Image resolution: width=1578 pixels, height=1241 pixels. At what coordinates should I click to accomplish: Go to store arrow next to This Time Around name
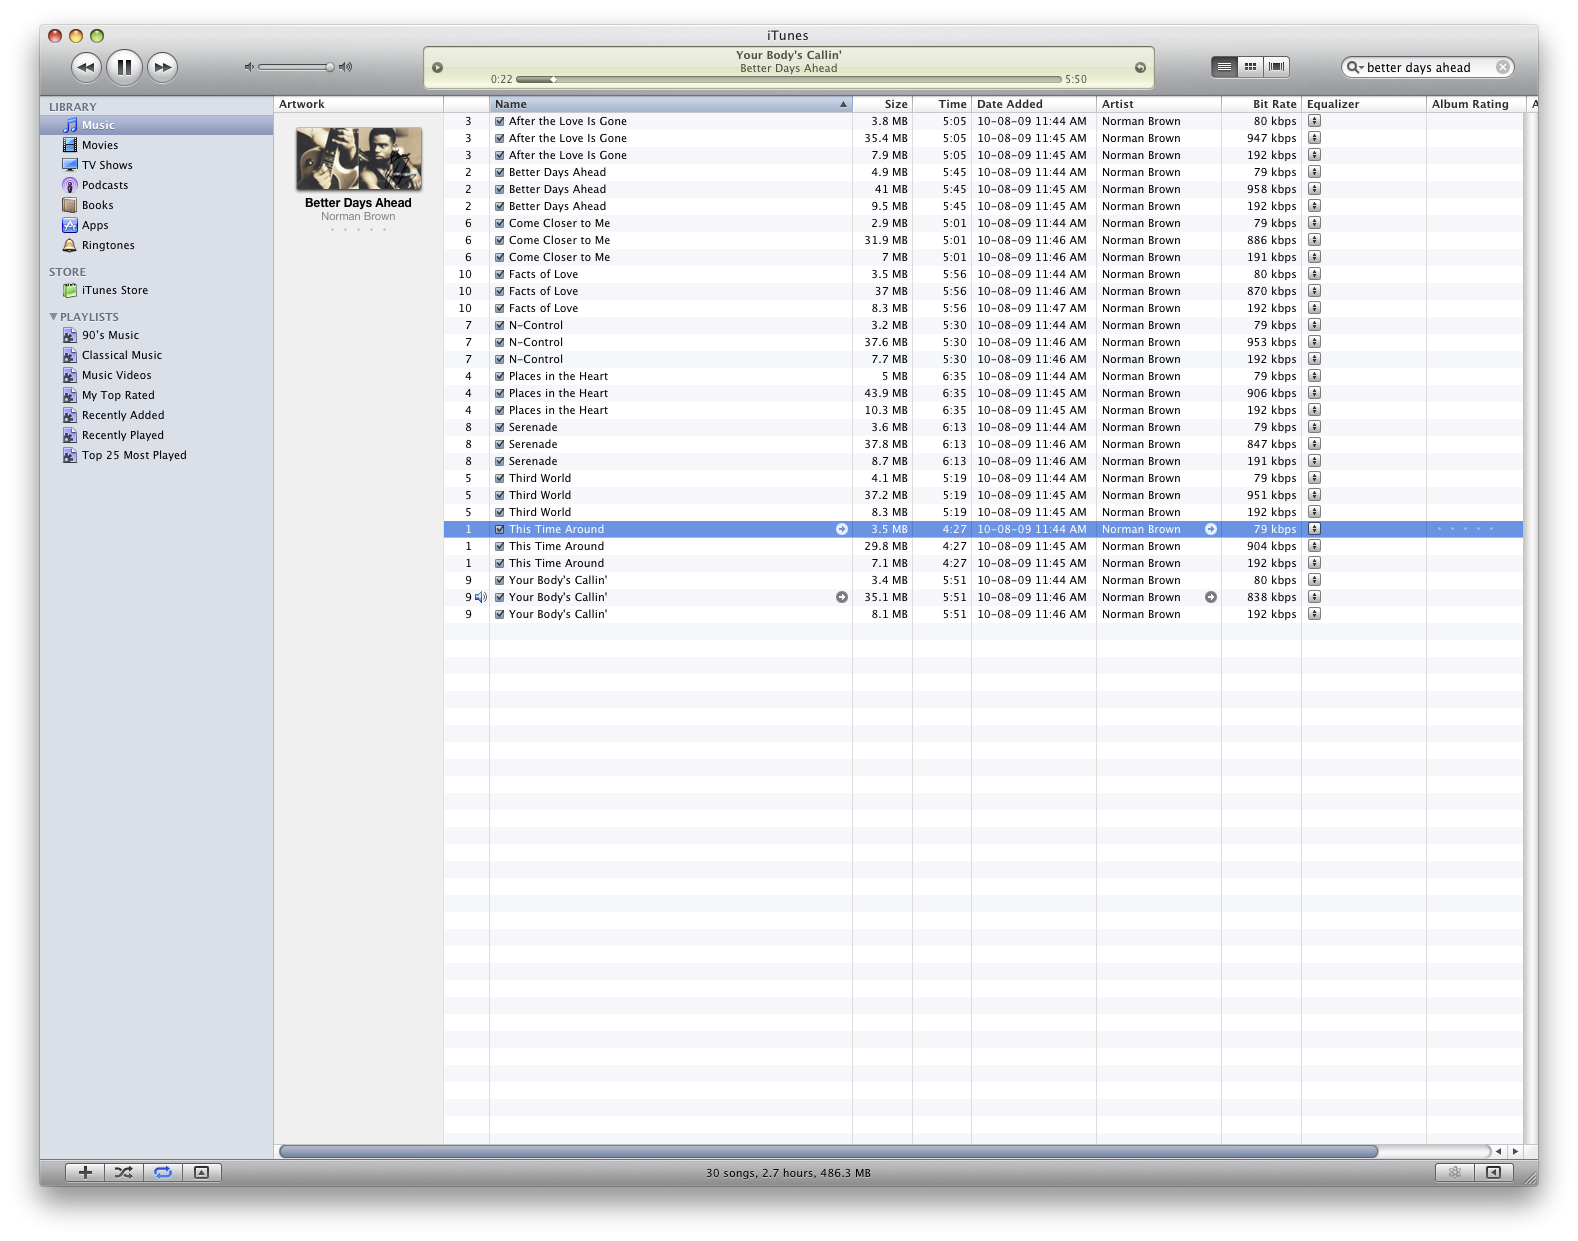842,529
